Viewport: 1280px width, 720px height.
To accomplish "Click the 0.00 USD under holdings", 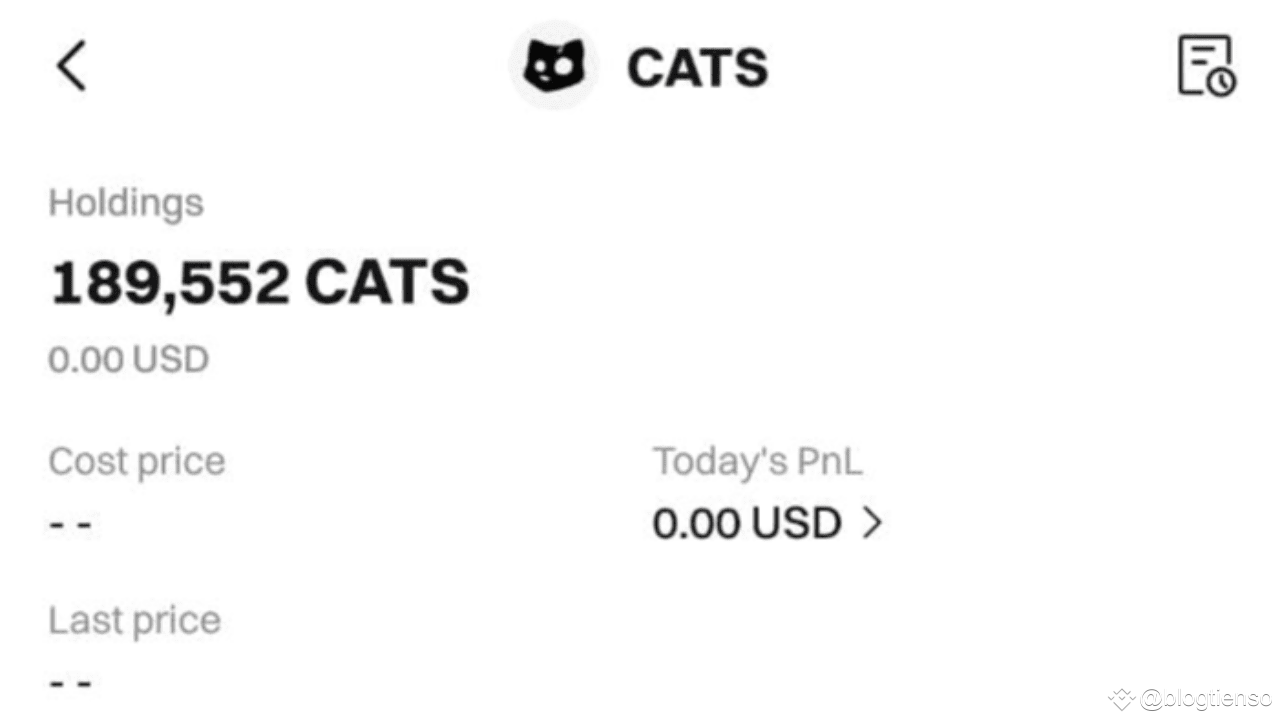I will point(128,358).
